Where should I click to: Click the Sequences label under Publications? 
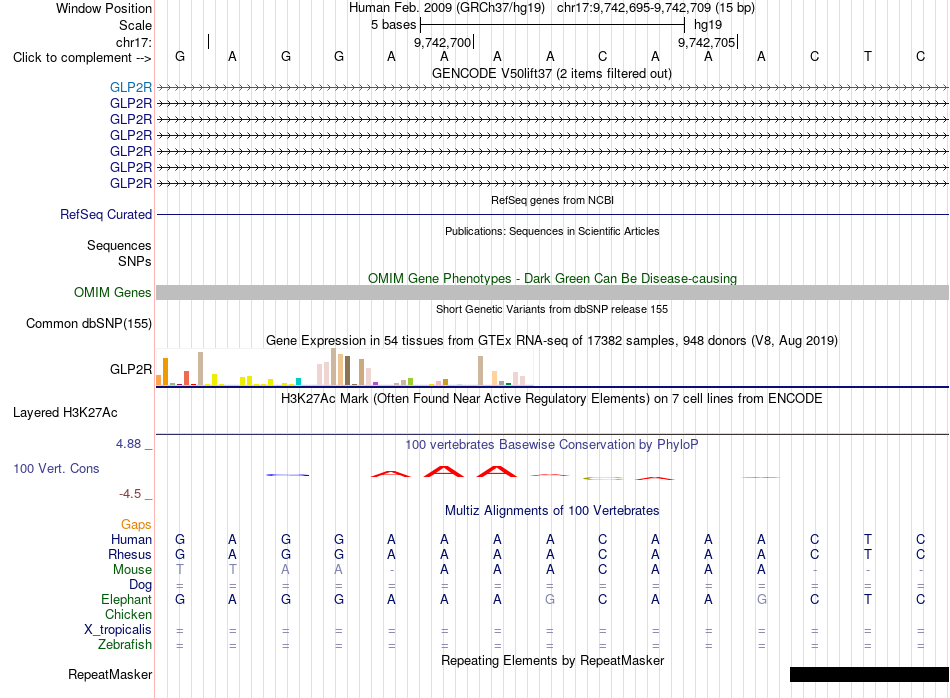pos(119,245)
